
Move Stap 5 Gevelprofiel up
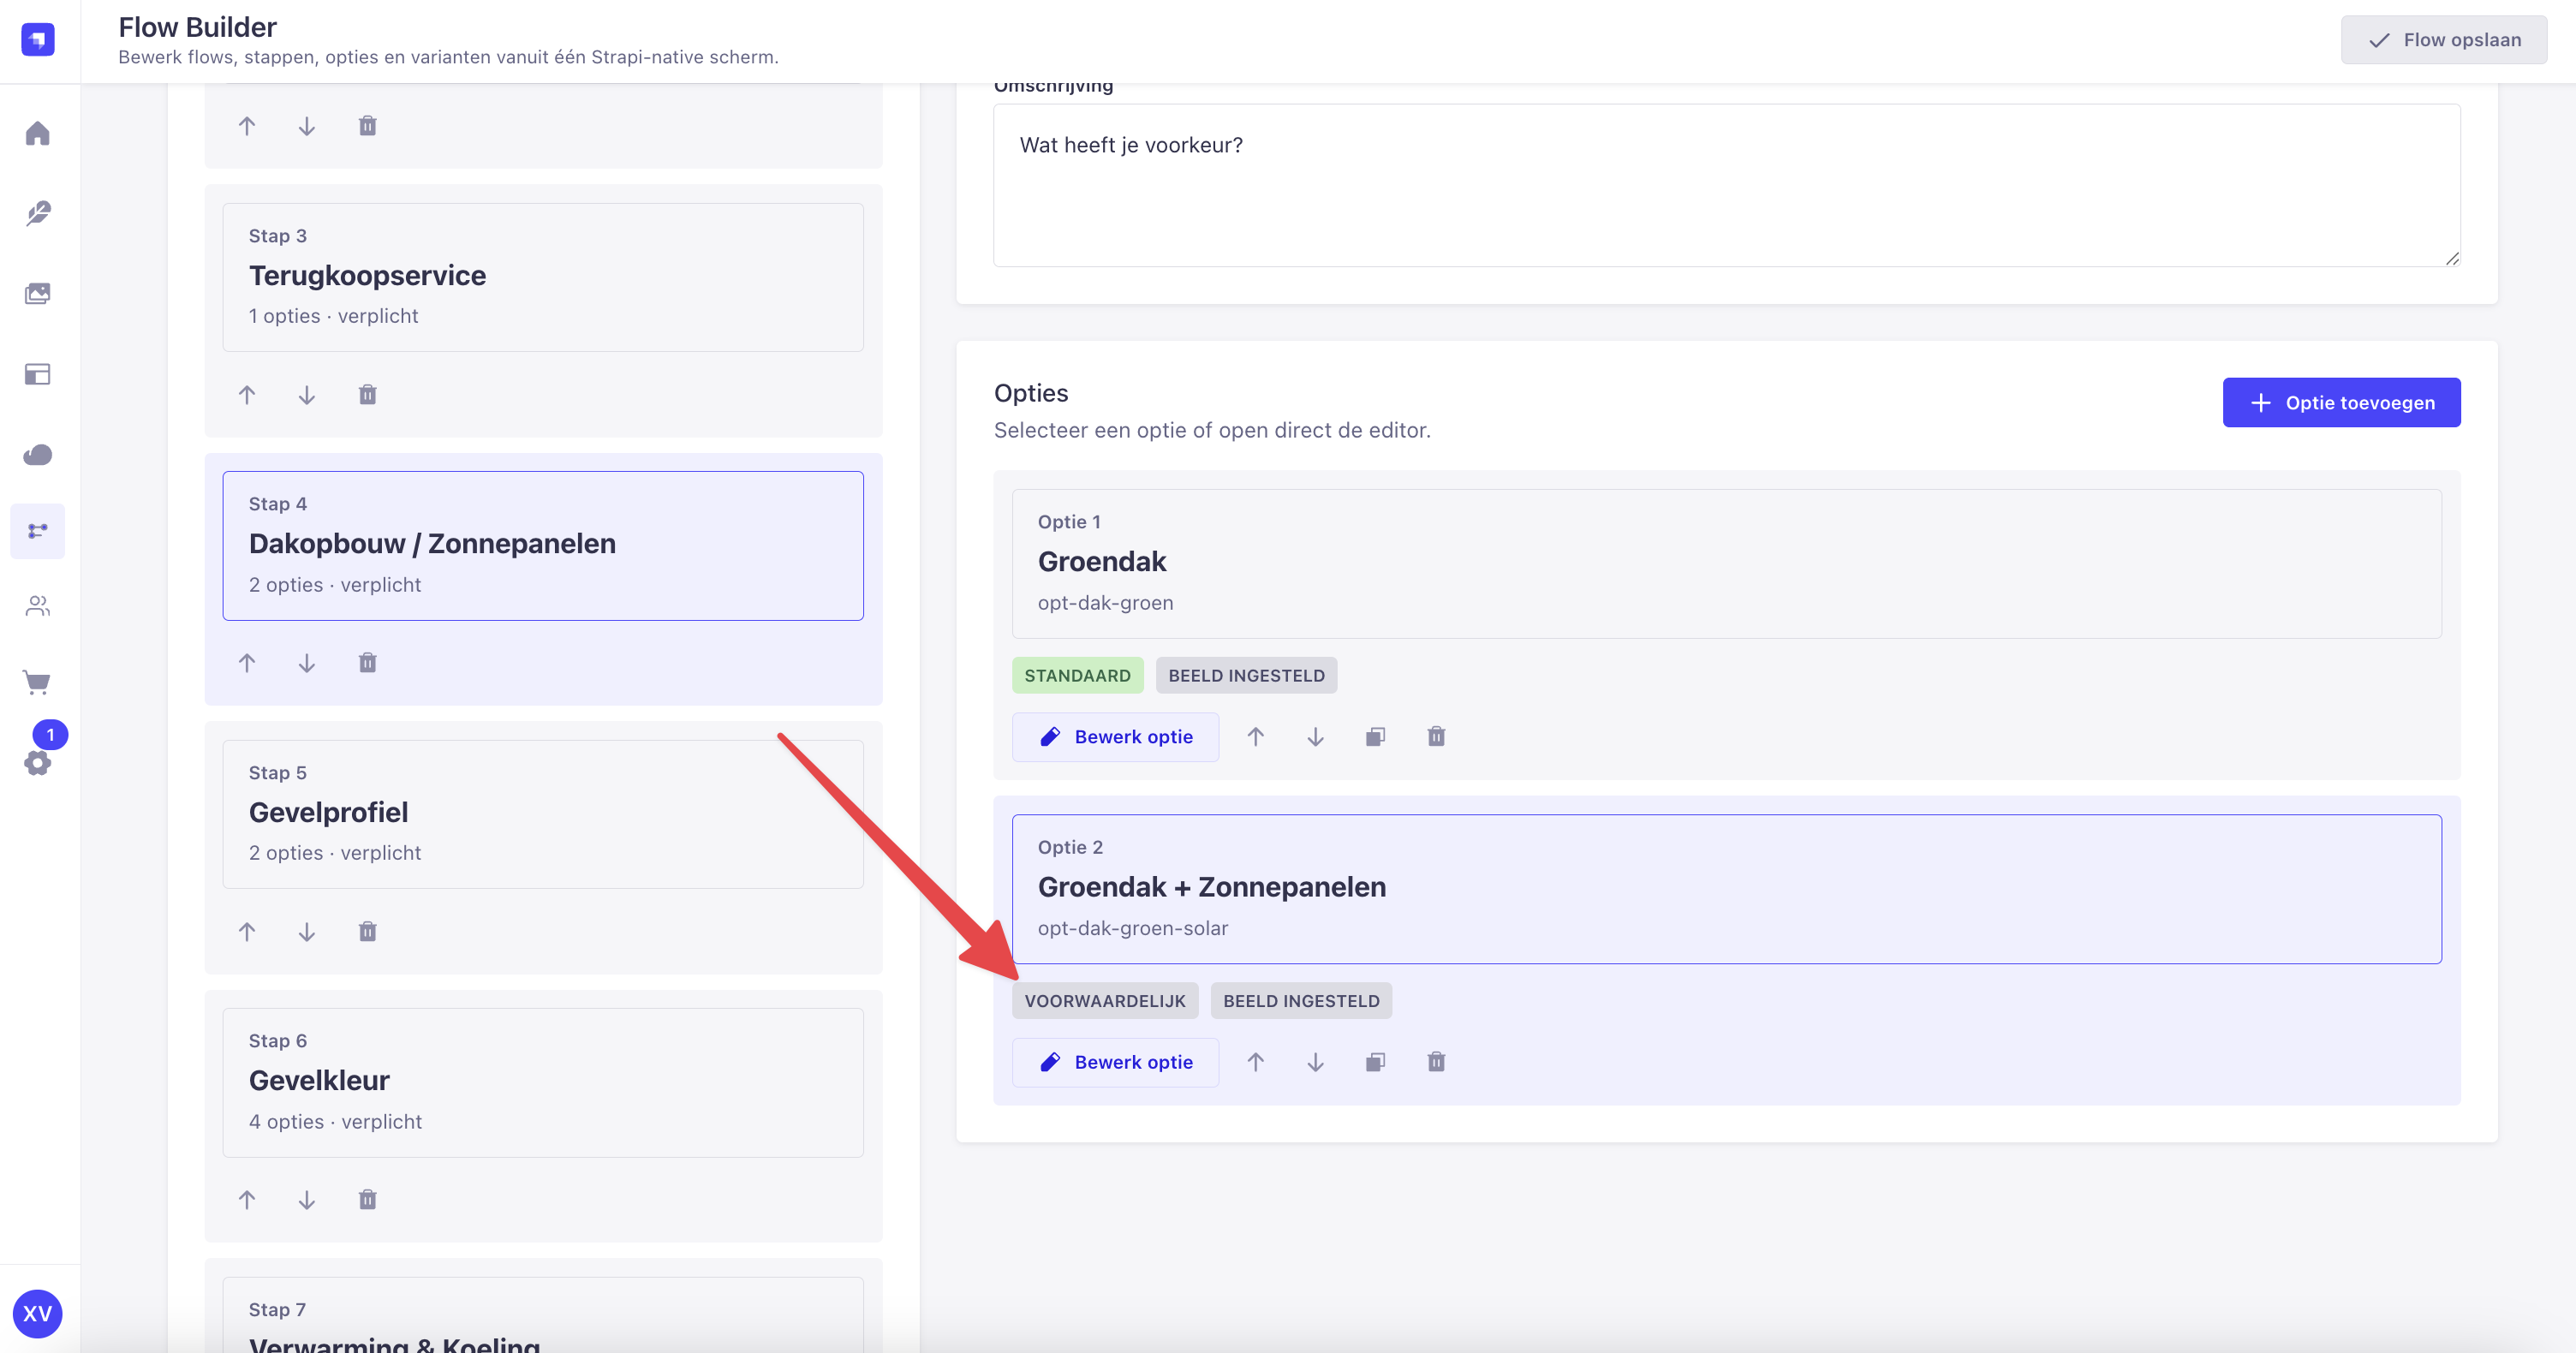(x=247, y=932)
